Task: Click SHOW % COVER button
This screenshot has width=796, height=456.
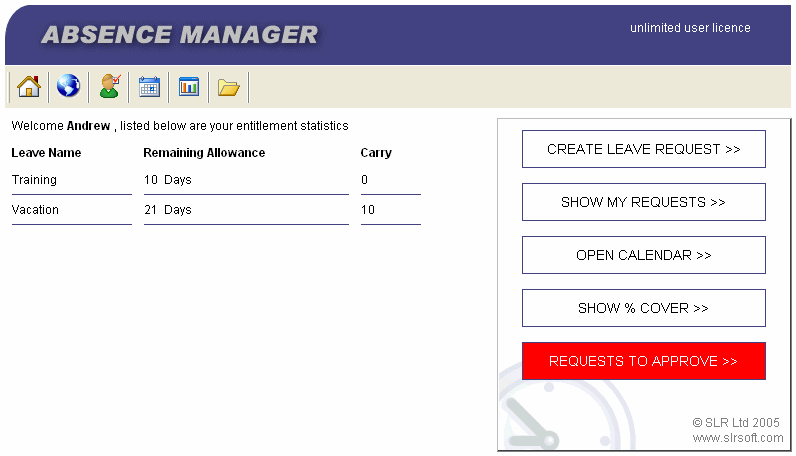Action: tap(644, 308)
